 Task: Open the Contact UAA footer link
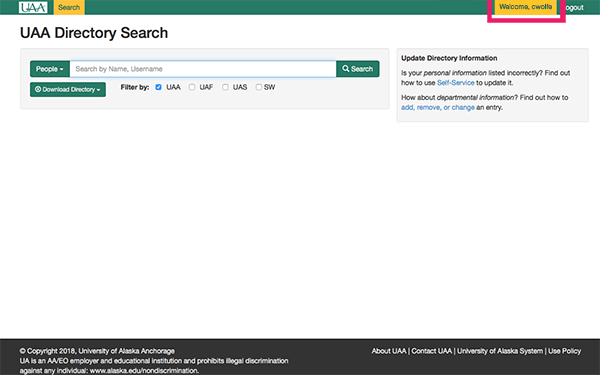(432, 351)
